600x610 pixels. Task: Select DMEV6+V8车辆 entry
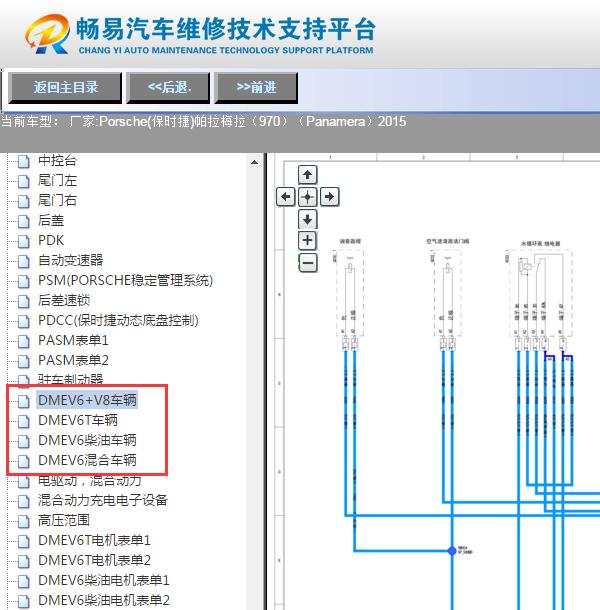click(x=87, y=400)
